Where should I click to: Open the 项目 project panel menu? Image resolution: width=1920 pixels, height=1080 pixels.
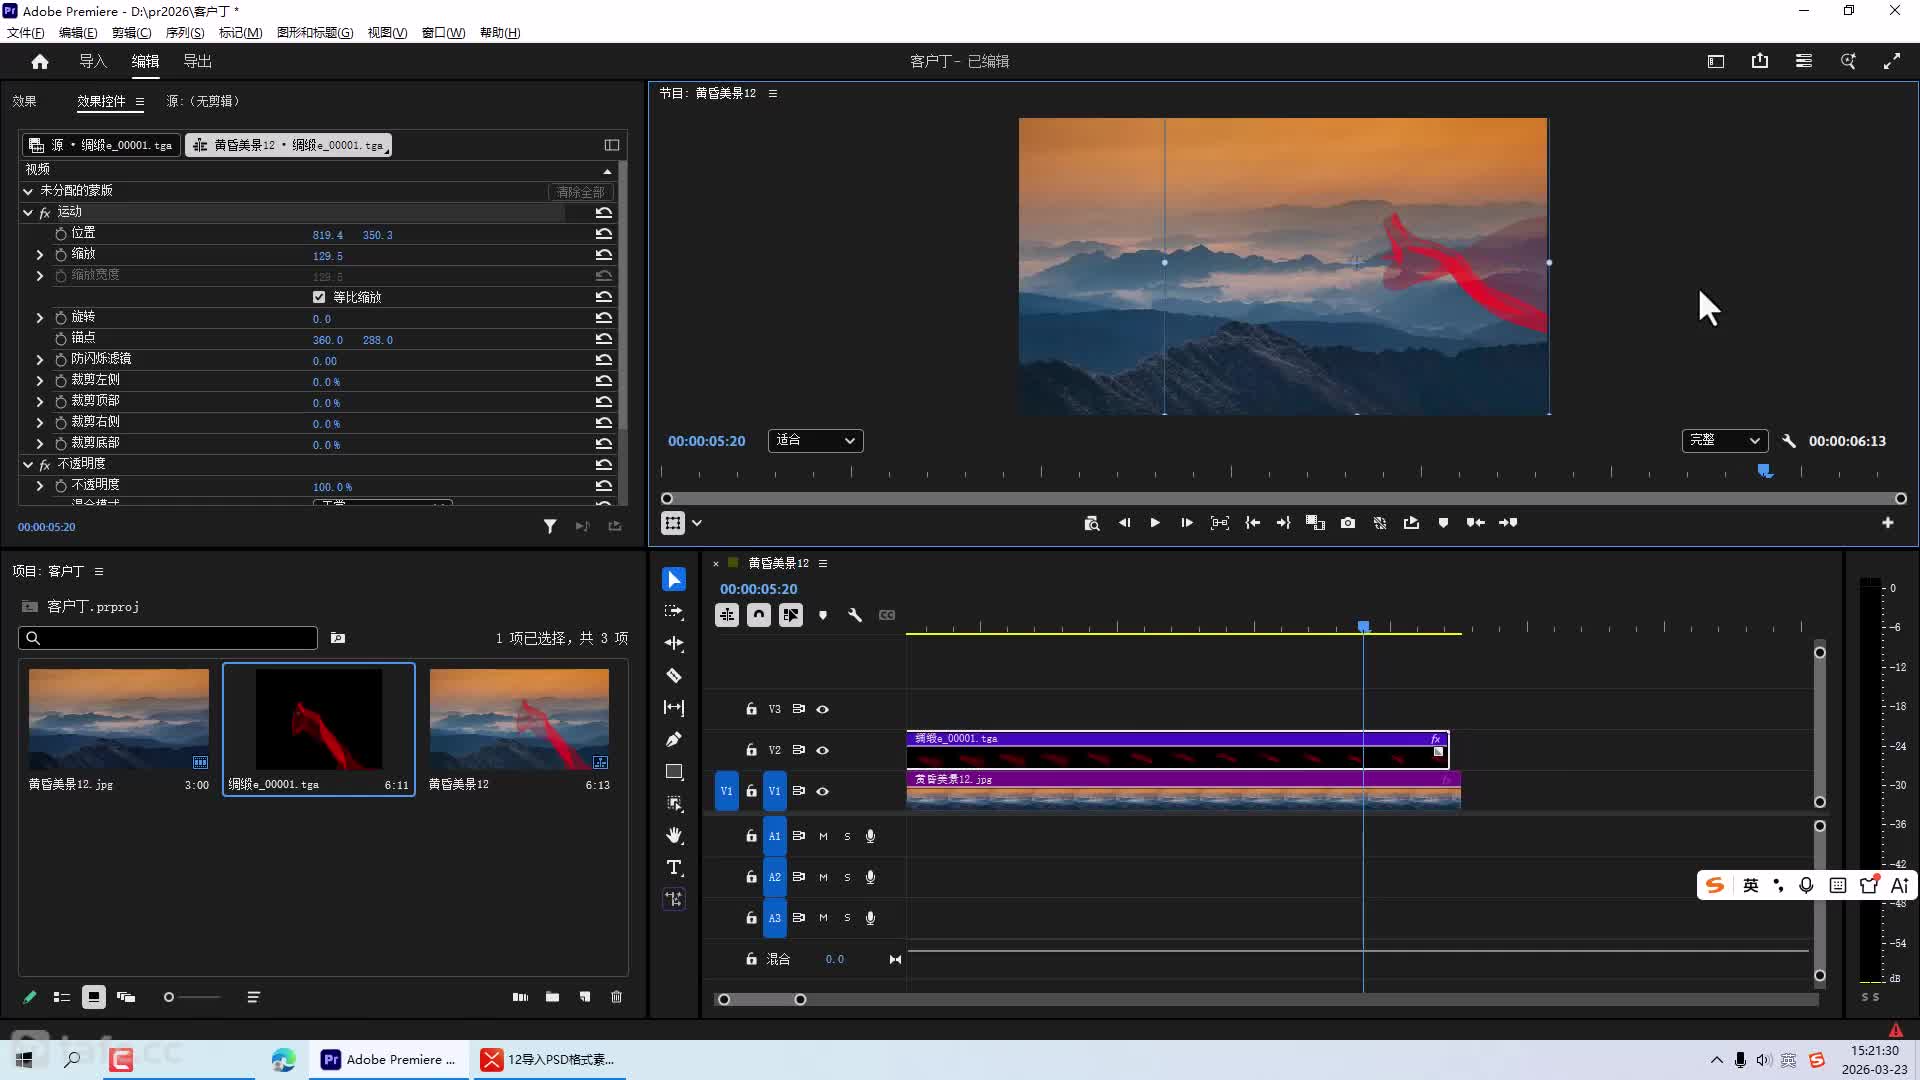coord(99,572)
